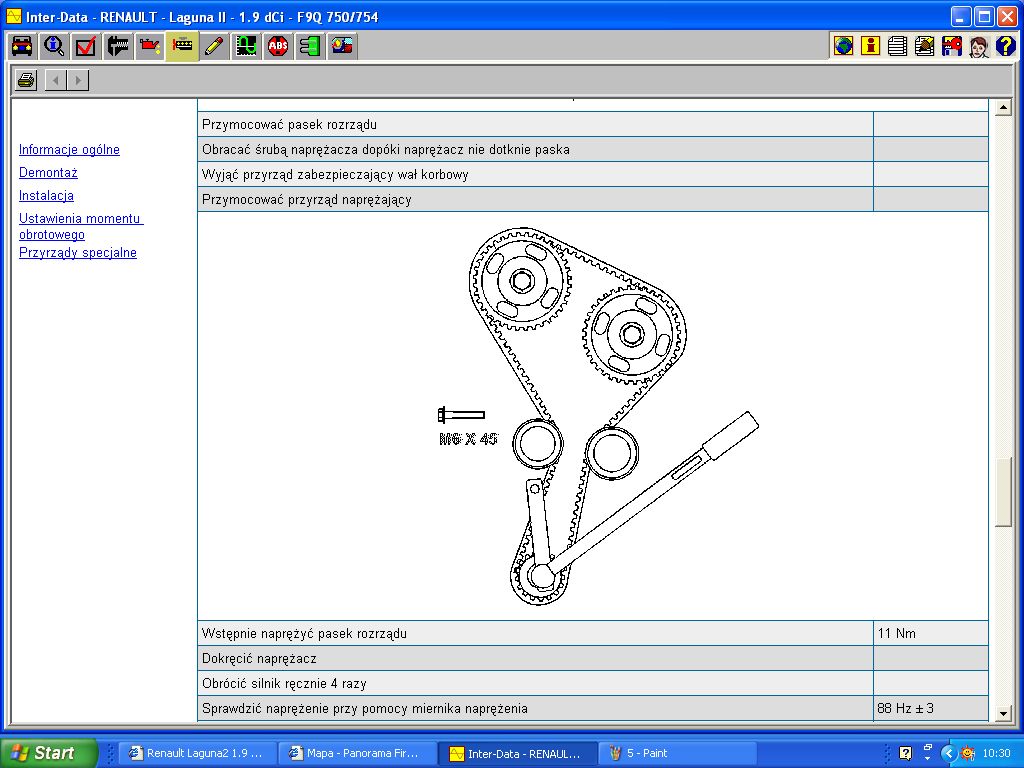Open the red ABS icon
Viewport: 1024px width, 768px height.
click(x=278, y=46)
